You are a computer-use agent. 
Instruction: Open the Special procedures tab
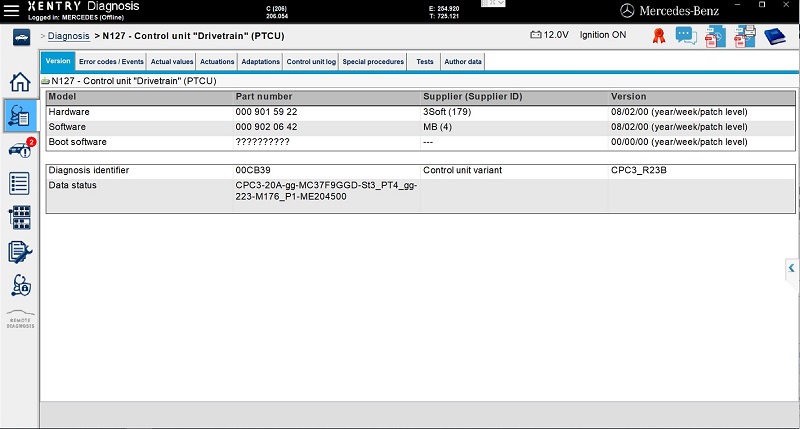[x=373, y=62]
